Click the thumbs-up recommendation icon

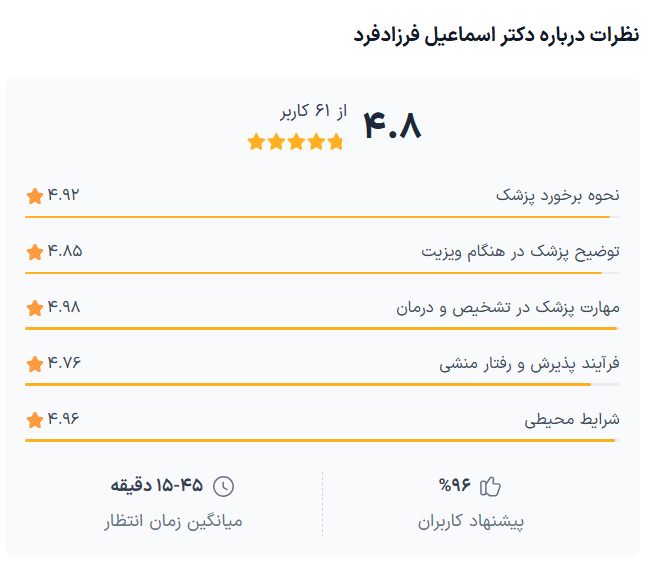point(490,487)
